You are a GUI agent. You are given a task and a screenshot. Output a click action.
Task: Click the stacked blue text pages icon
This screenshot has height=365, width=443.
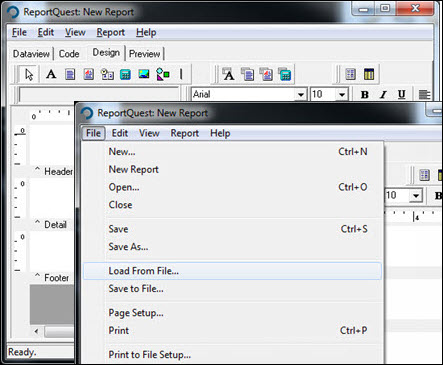pyautogui.click(x=248, y=74)
